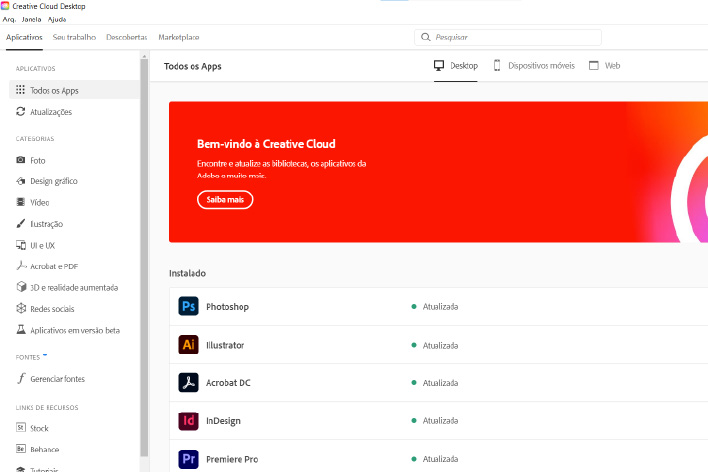Switch to the Aplicativos tab
Screen dimensions: 708x472
(x=24, y=37)
